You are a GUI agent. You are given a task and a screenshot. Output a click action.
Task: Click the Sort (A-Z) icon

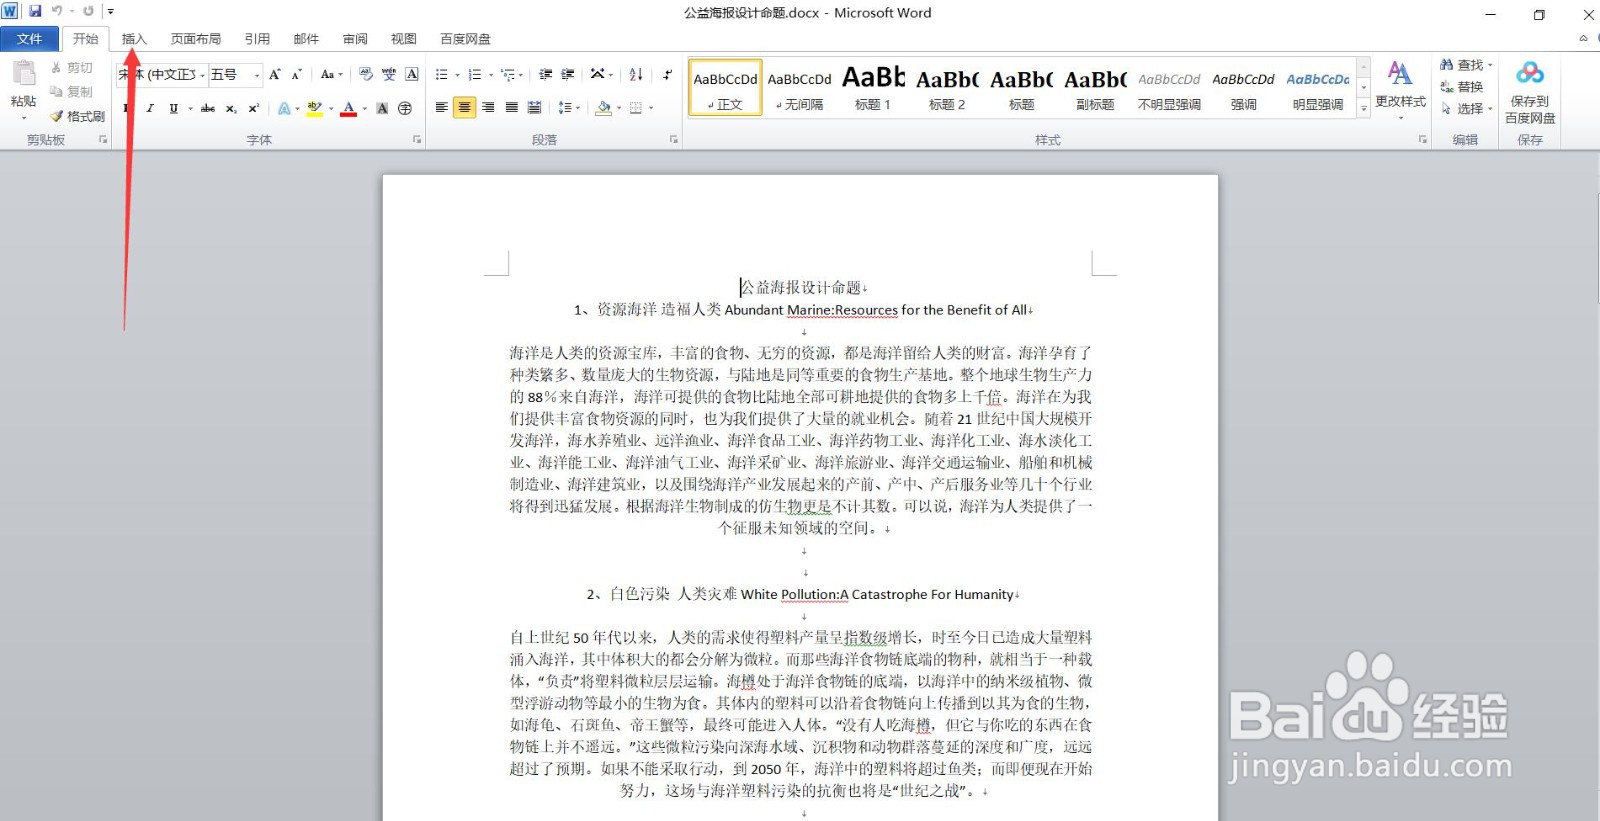[636, 75]
